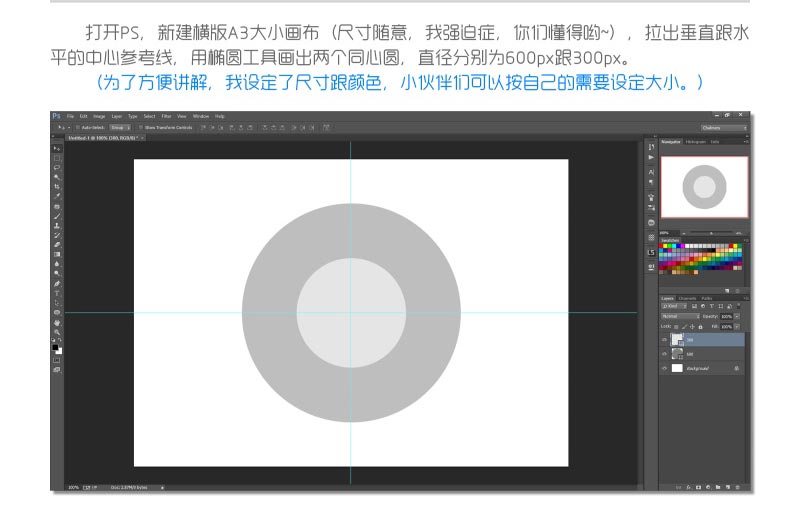Toggle lock position icon
Image resolution: width=800 pixels, height=505 pixels.
click(x=692, y=326)
